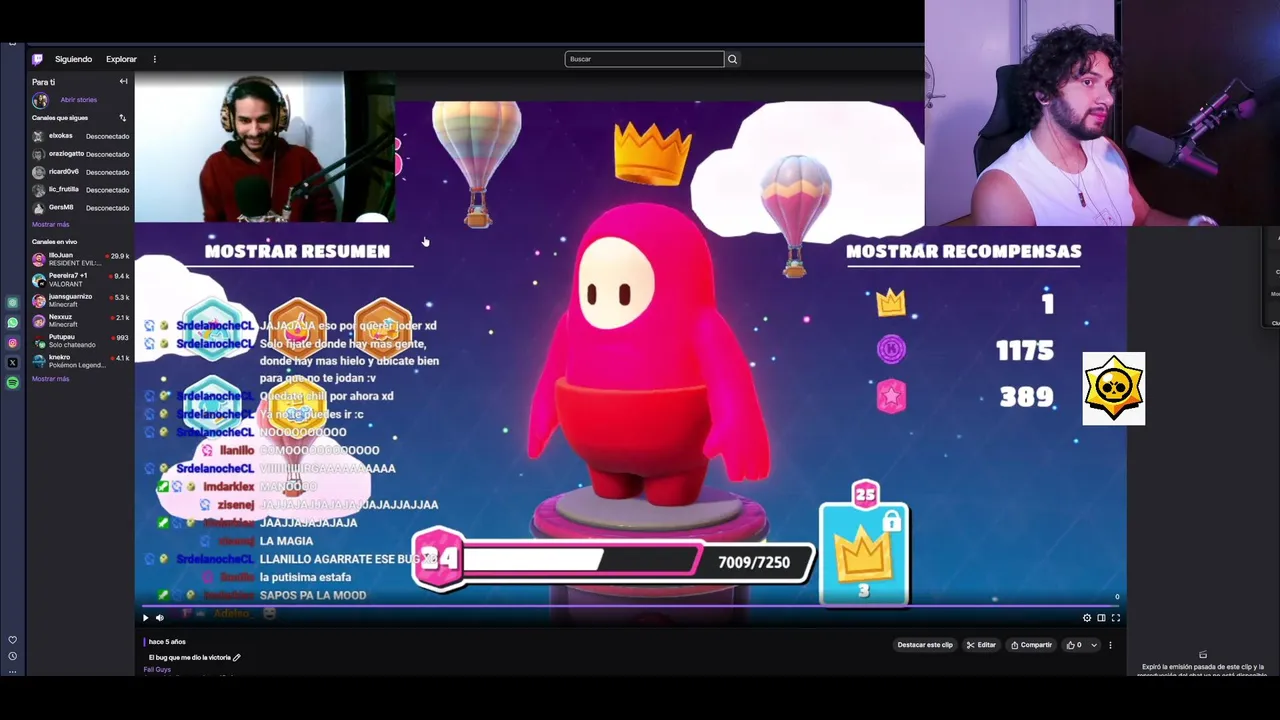The width and height of the screenshot is (1280, 720).
Task: Click the heart icon in browser sidebar
Action: tap(12, 640)
